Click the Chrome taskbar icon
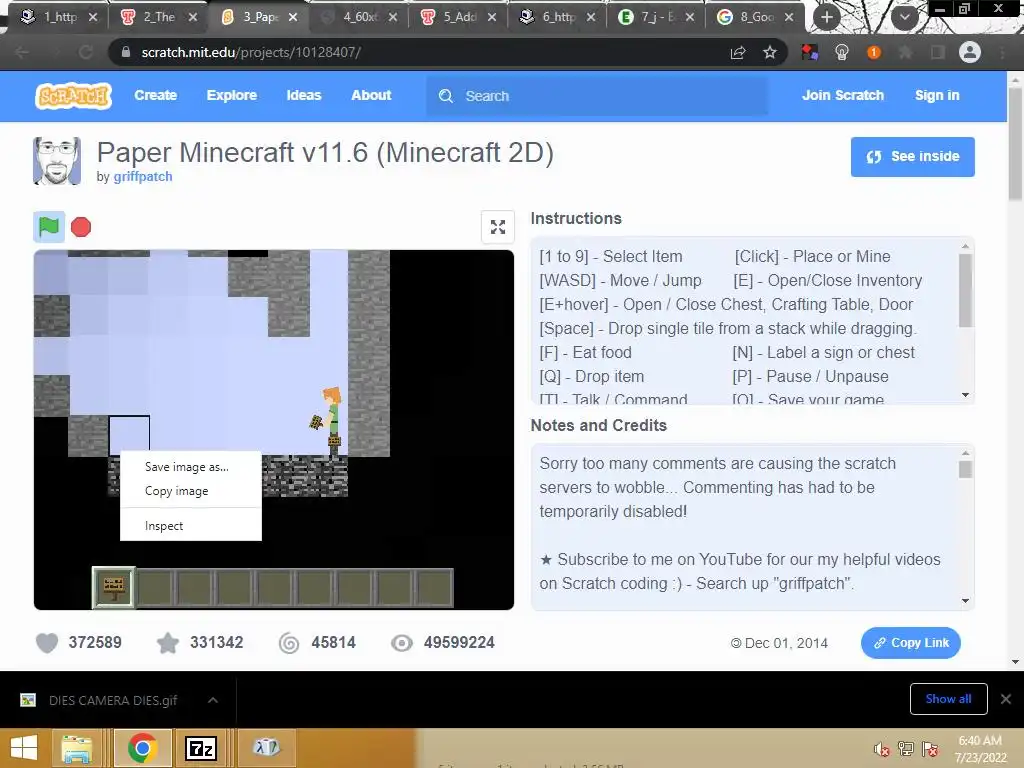Screen dimensions: 1024x768 click(142, 748)
